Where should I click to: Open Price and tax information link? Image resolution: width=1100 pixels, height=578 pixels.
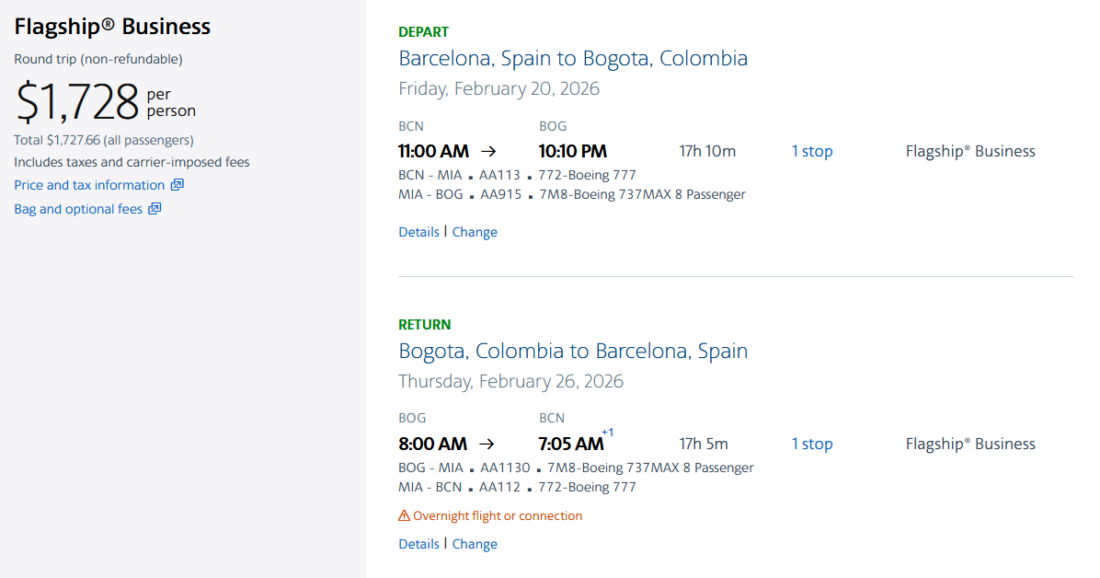[x=89, y=185]
